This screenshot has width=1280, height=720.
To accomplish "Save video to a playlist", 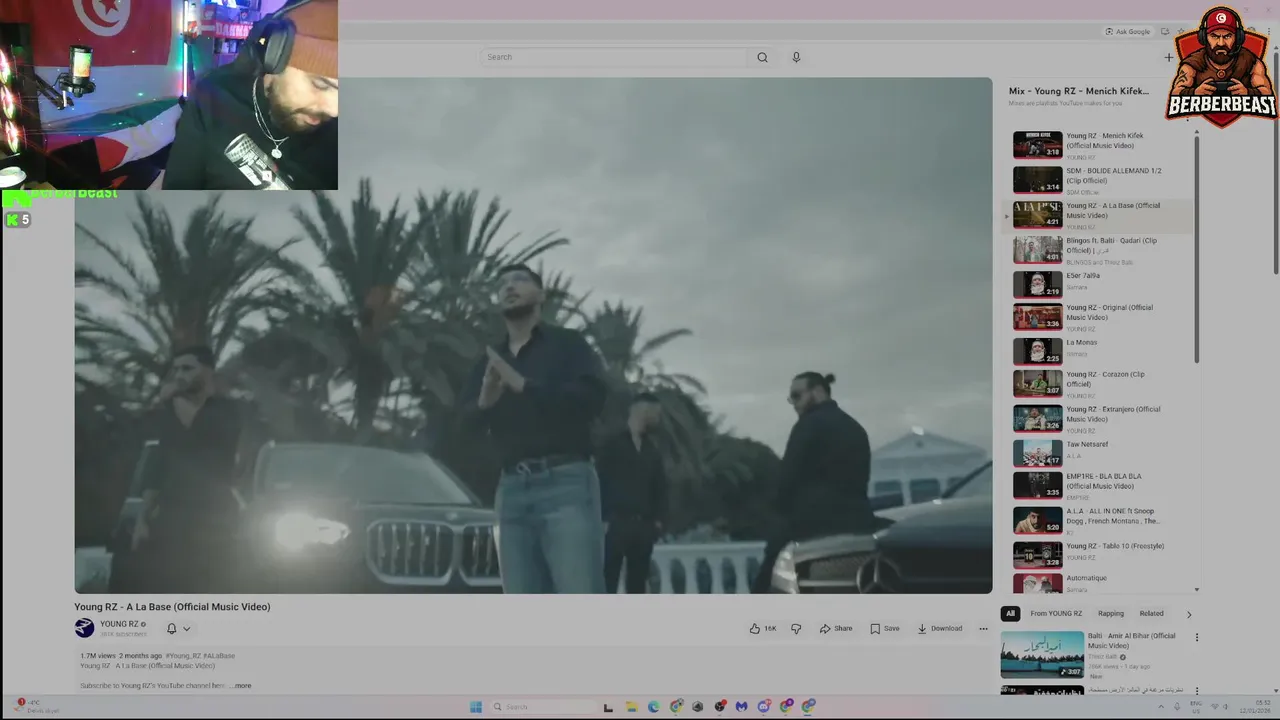I will (885, 628).
